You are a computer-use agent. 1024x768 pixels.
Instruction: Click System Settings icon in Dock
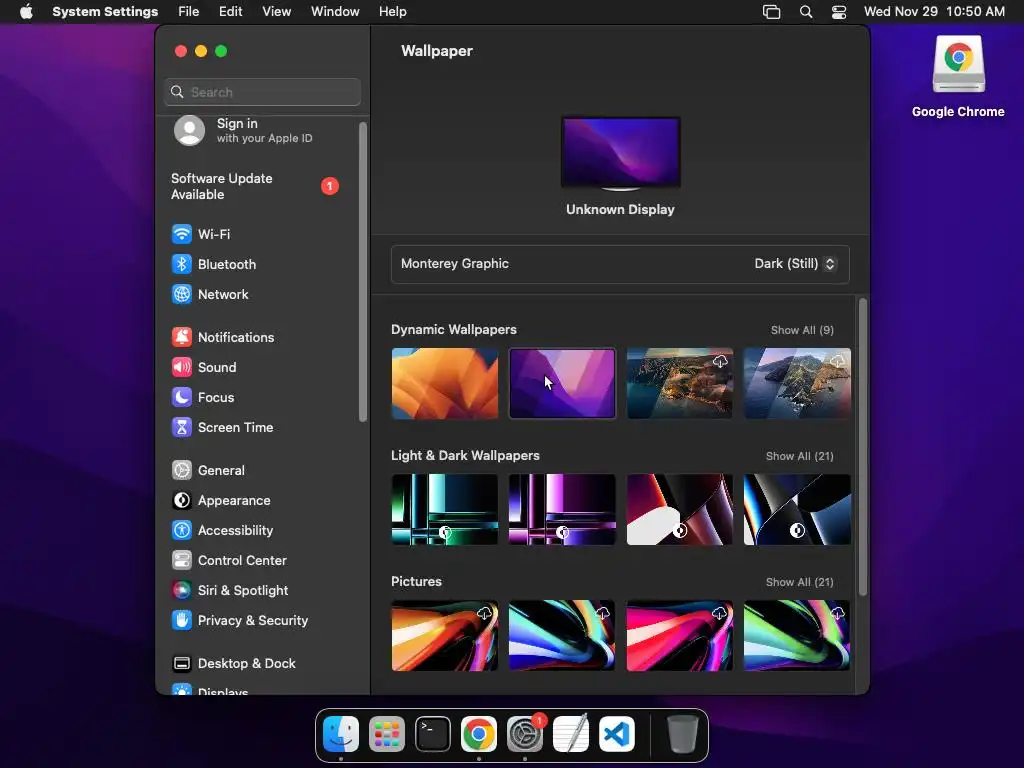525,733
